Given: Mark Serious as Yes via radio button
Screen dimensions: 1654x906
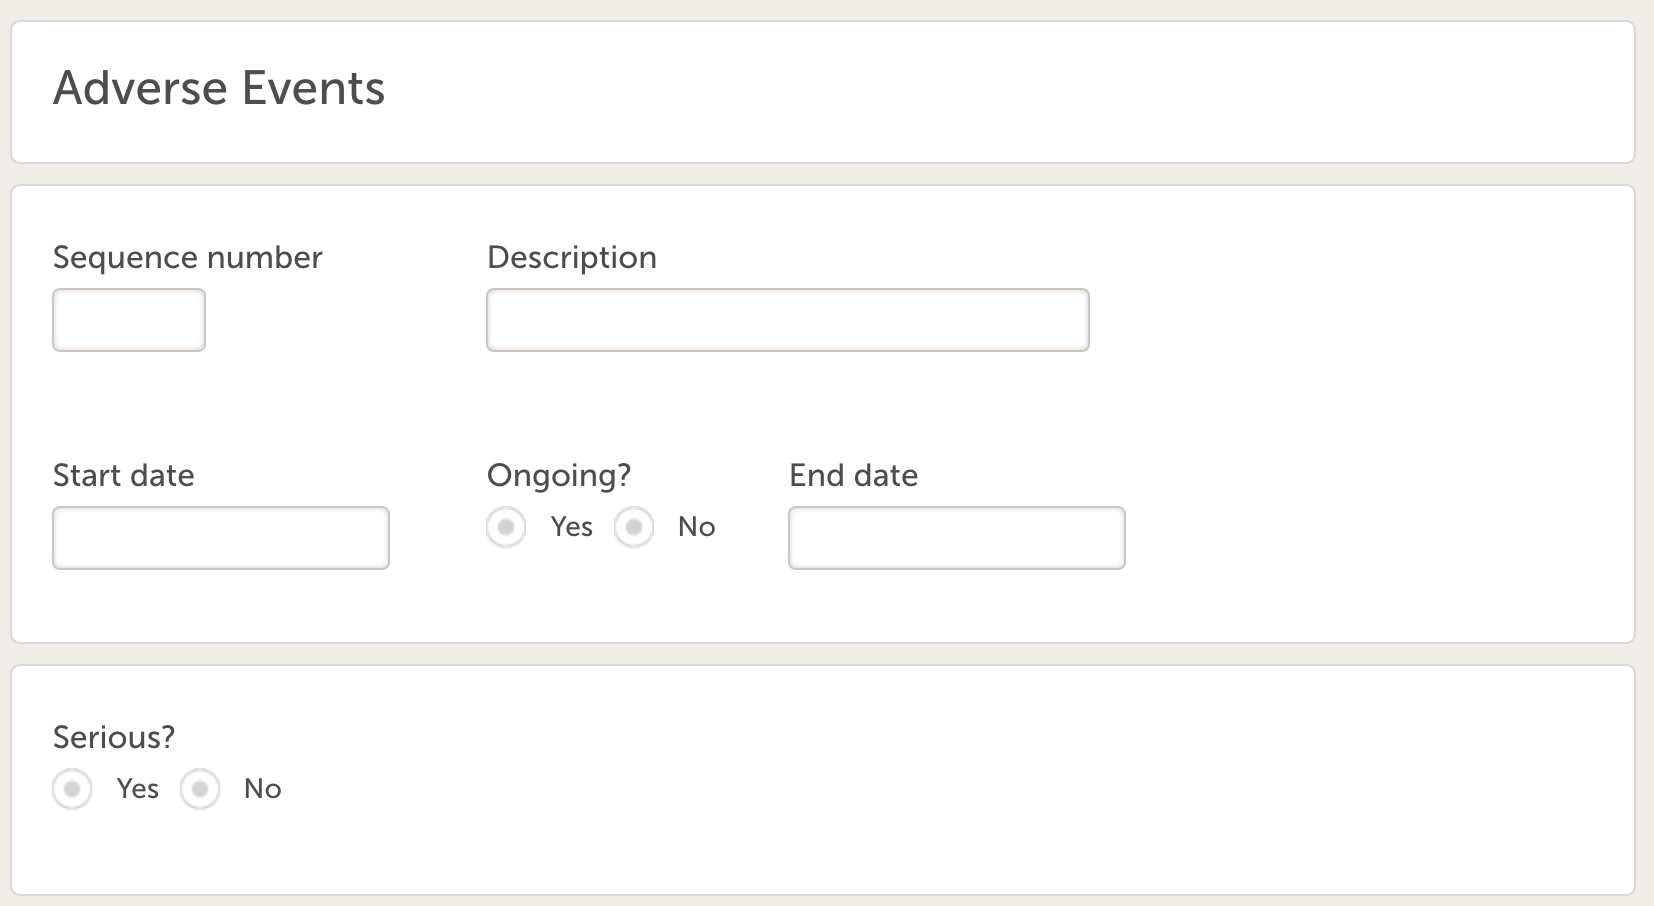Looking at the screenshot, I should (72, 789).
